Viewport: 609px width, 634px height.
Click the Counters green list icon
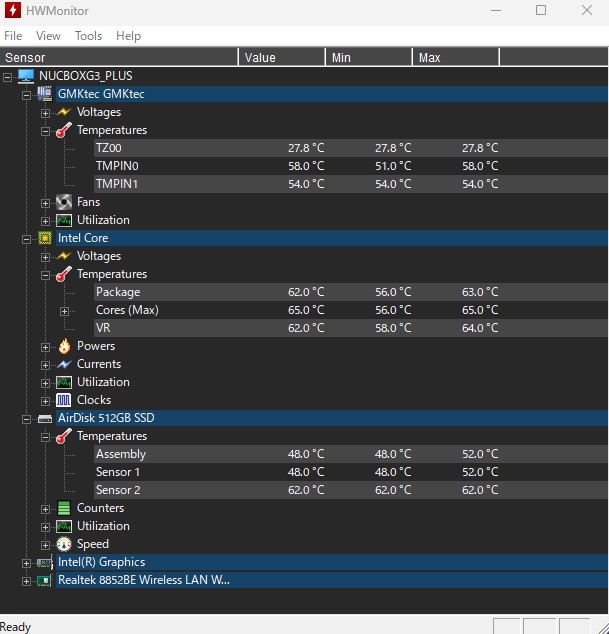(64, 508)
